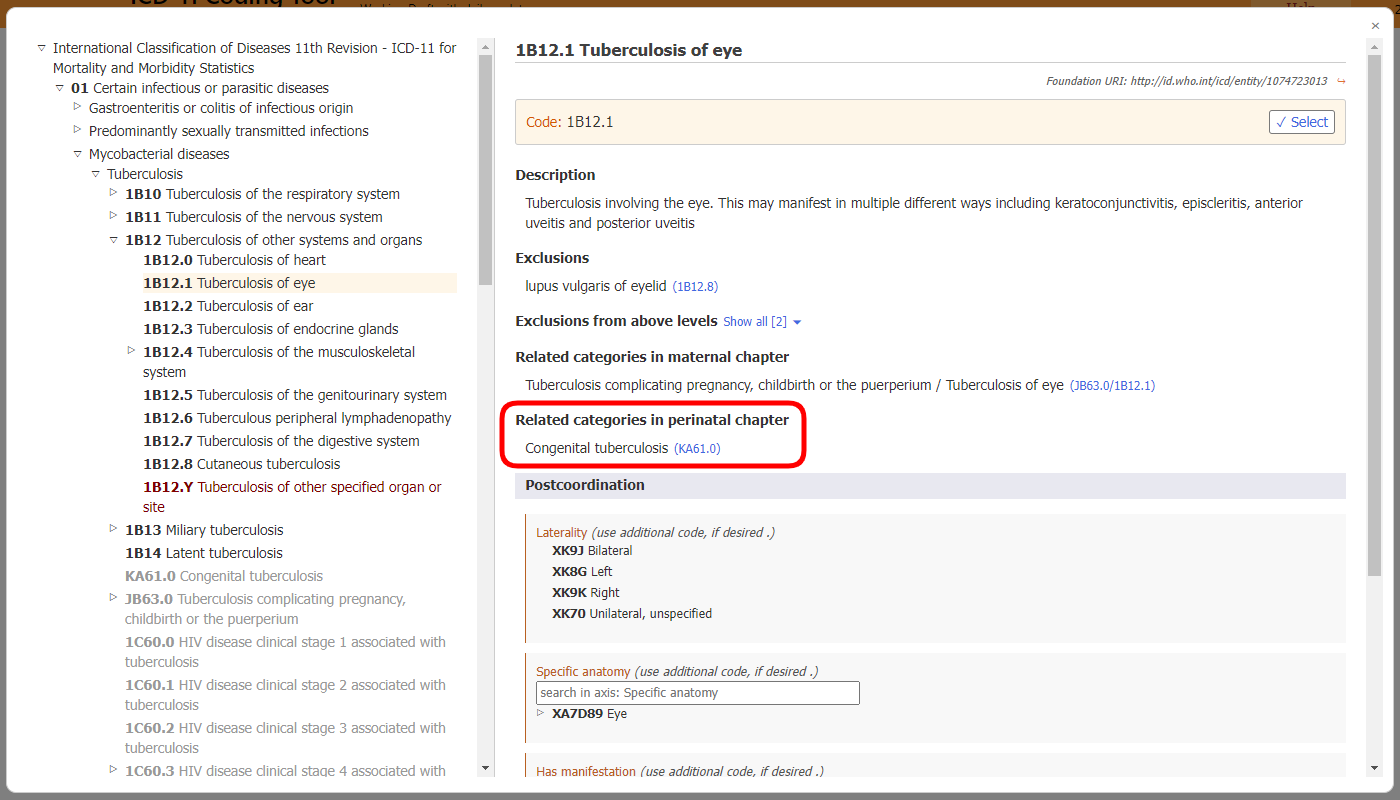Select 1B12.3 Tuberculosis of endocrine glands
The image size is (1400, 800).
tap(270, 328)
